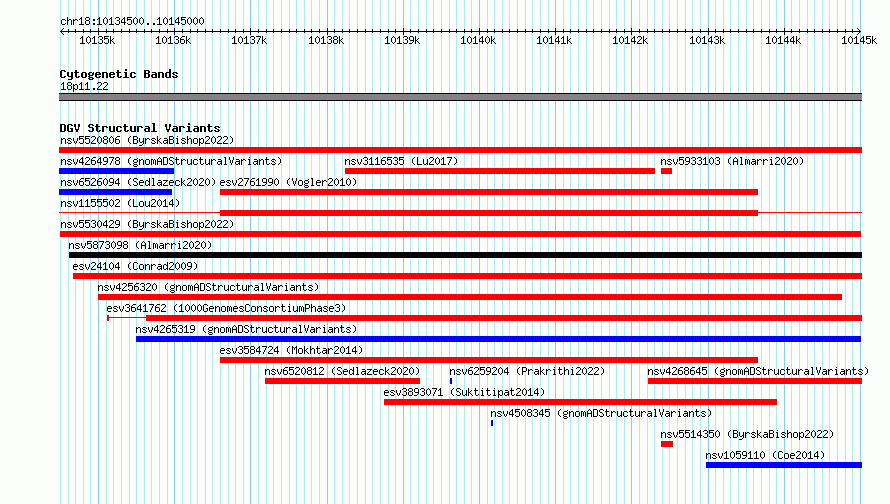Click the 10136k ruler tick label

click(x=173, y=40)
